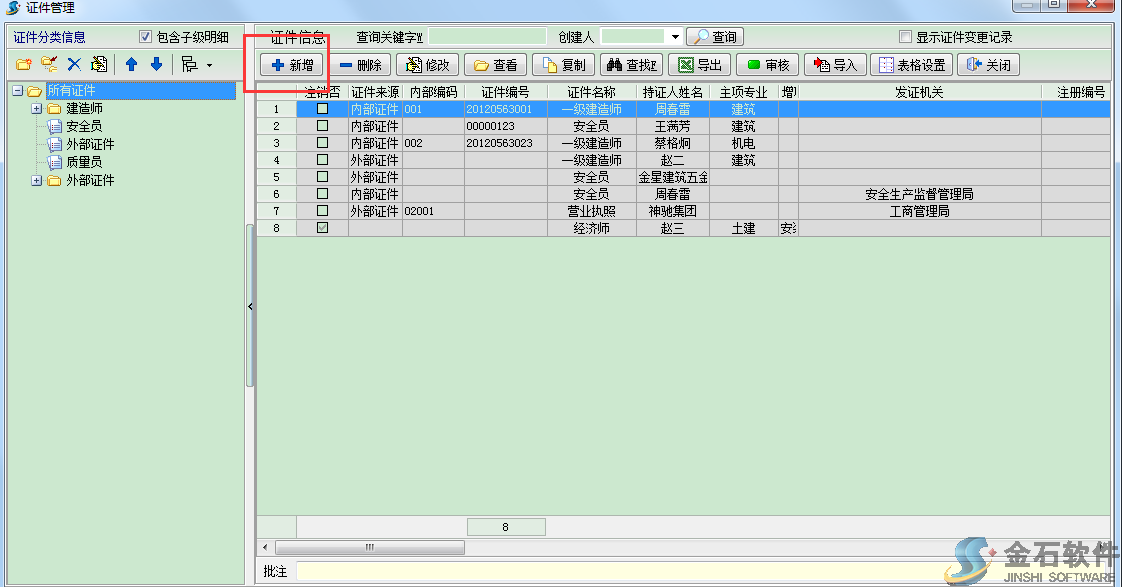The height and width of the screenshot is (587, 1122).
Task: Click the 关闭 (close) toolbar button
Action: click(x=988, y=65)
